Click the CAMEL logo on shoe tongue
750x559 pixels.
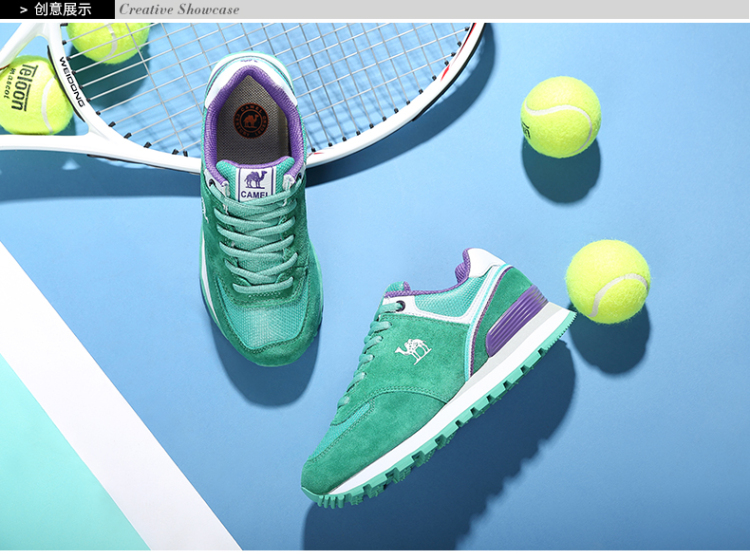coord(256,184)
